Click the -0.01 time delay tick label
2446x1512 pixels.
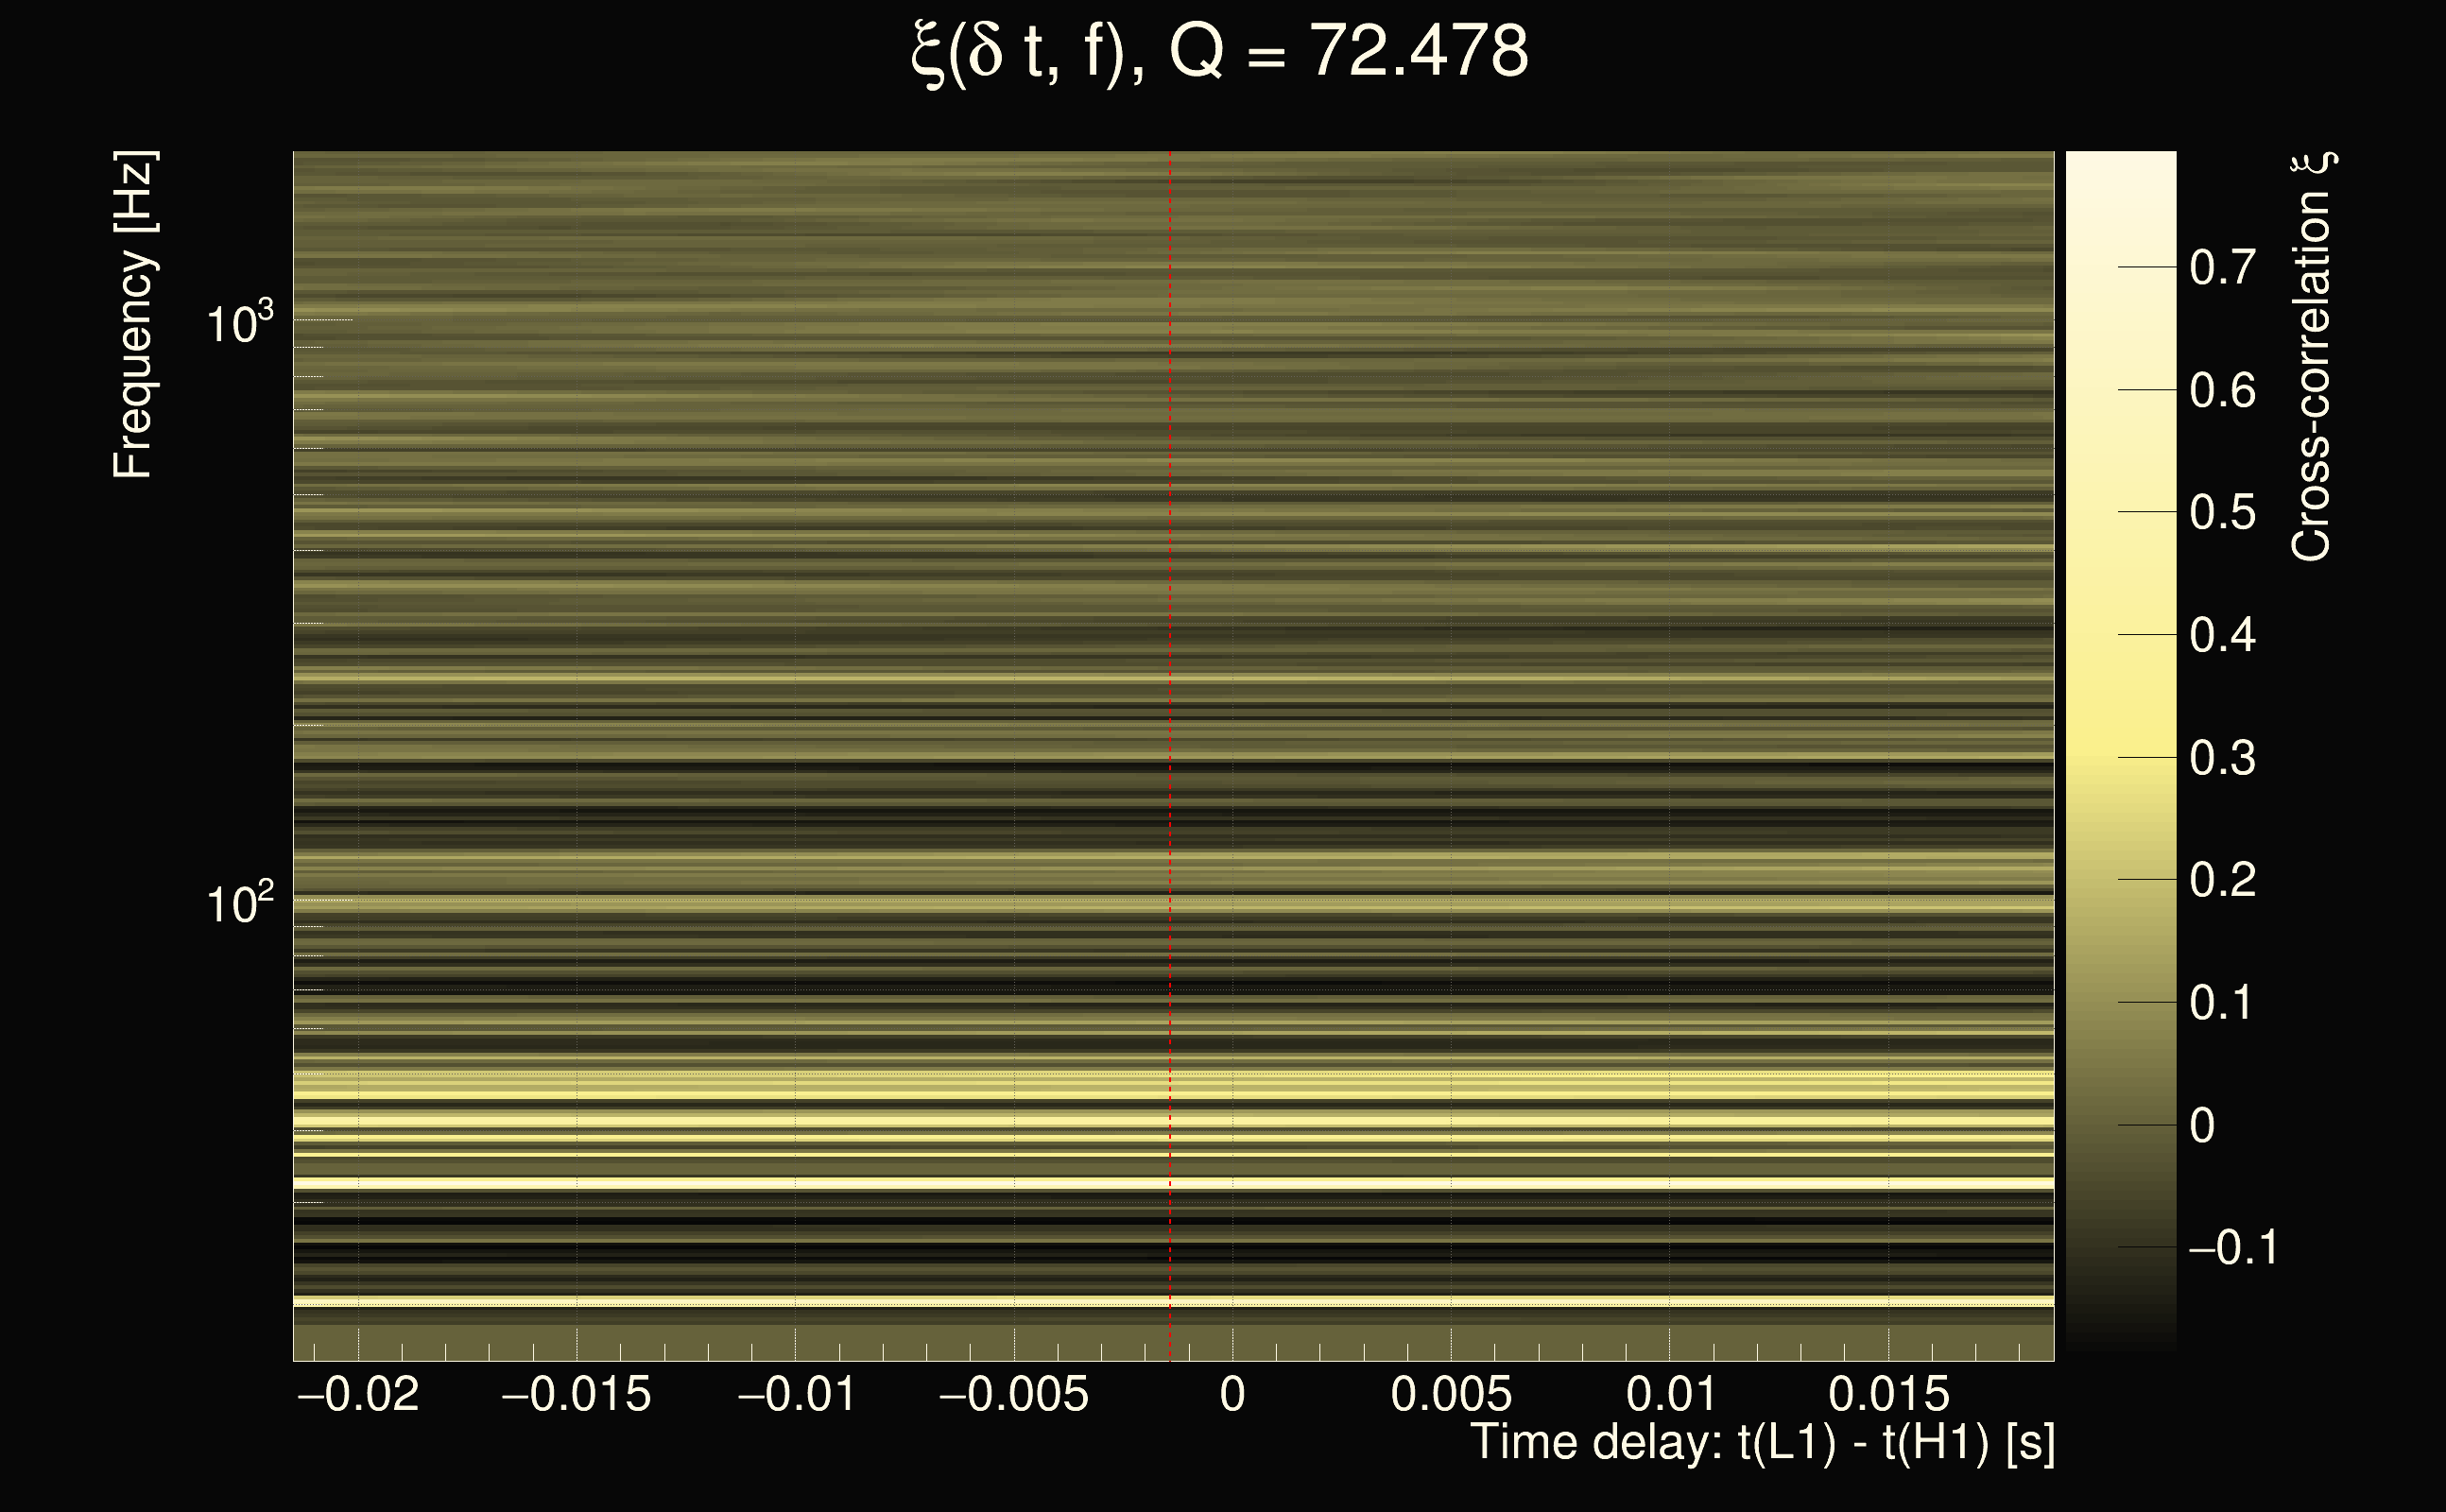point(796,1394)
